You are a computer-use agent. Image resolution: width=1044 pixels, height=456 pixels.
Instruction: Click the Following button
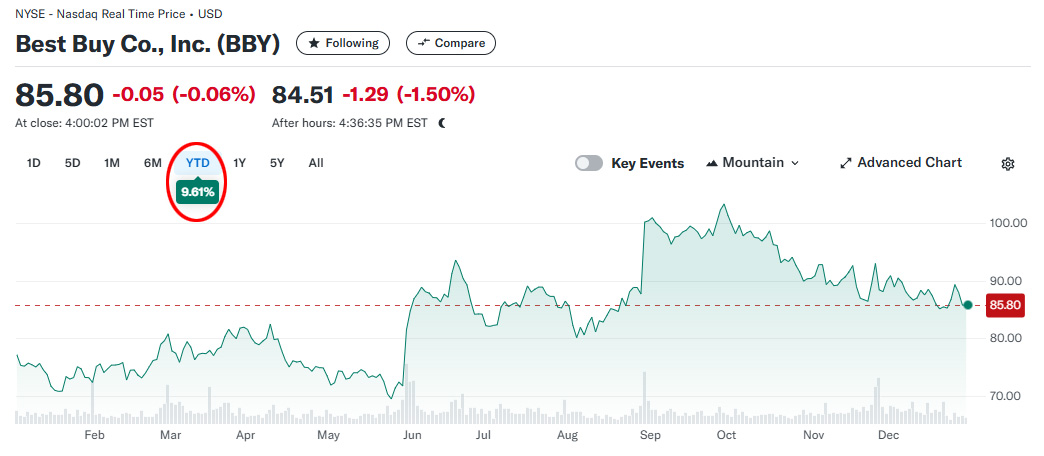point(342,43)
